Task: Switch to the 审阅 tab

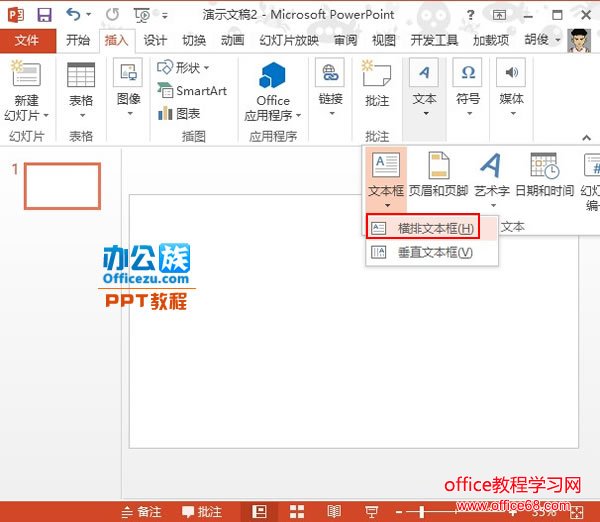Action: pyautogui.click(x=346, y=40)
